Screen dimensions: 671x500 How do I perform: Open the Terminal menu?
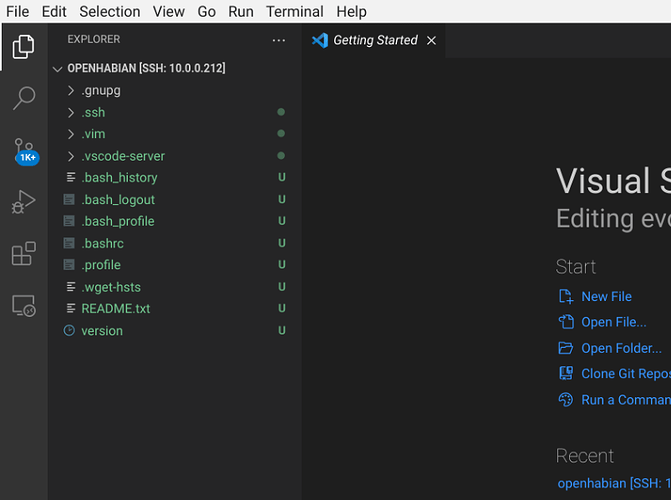[x=294, y=12]
